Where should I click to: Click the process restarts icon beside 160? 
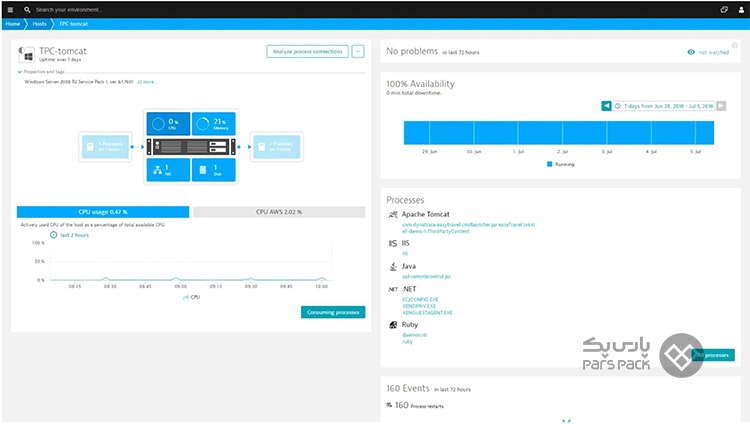tap(389, 405)
